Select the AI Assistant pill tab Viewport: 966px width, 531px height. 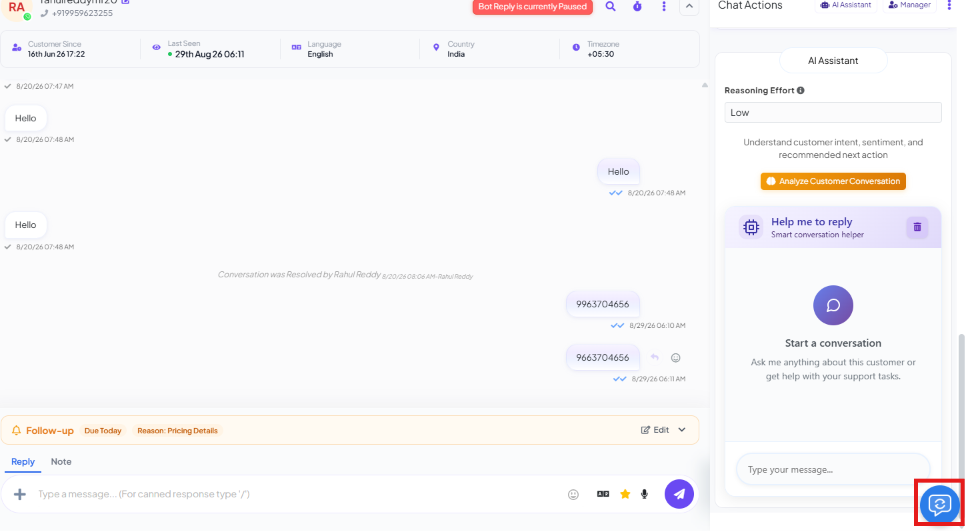pyautogui.click(x=833, y=60)
